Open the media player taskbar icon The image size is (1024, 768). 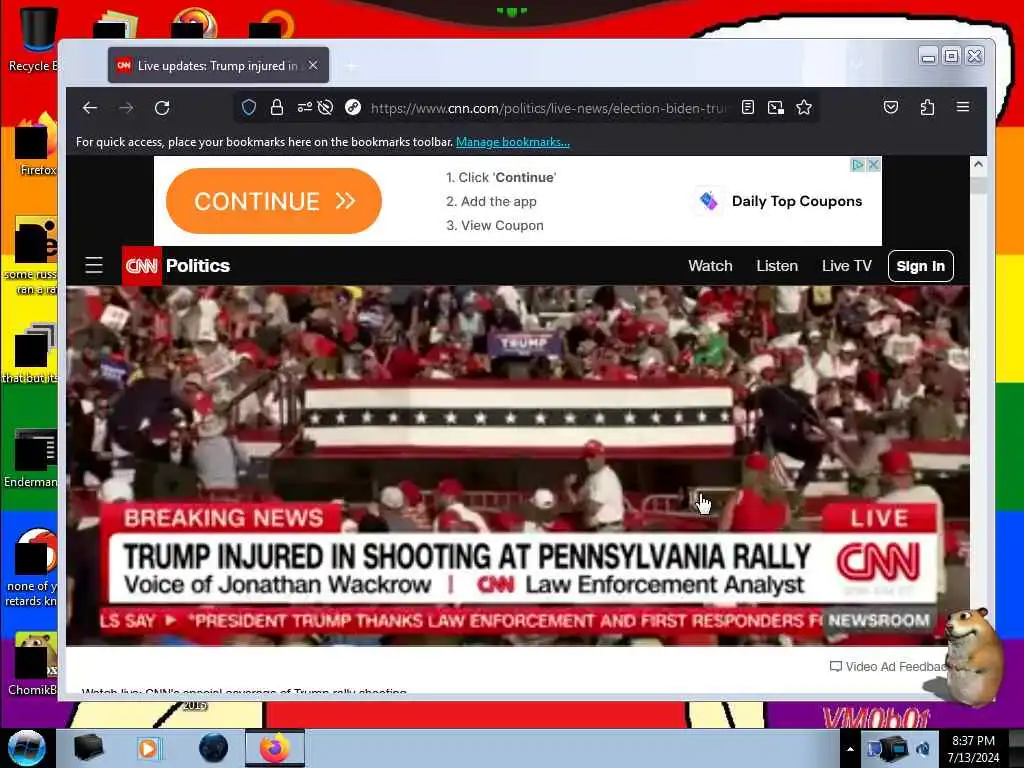148,748
